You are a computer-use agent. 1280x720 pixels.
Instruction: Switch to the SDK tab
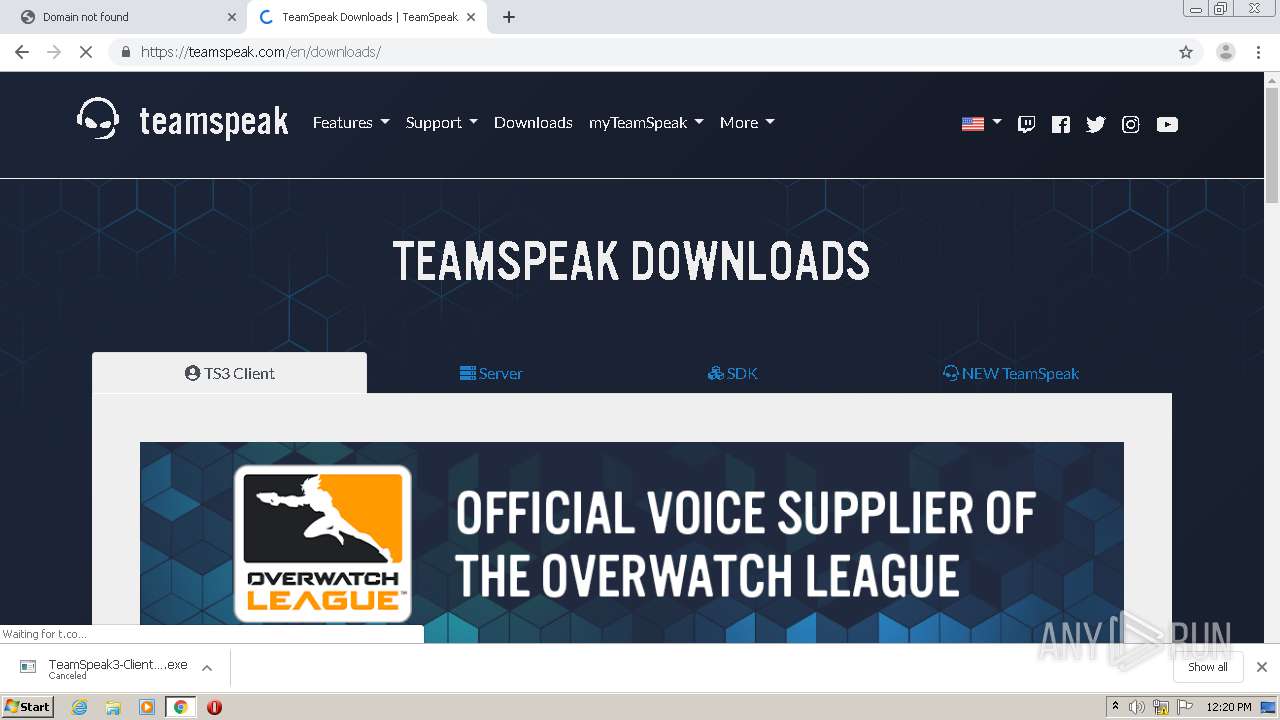732,373
